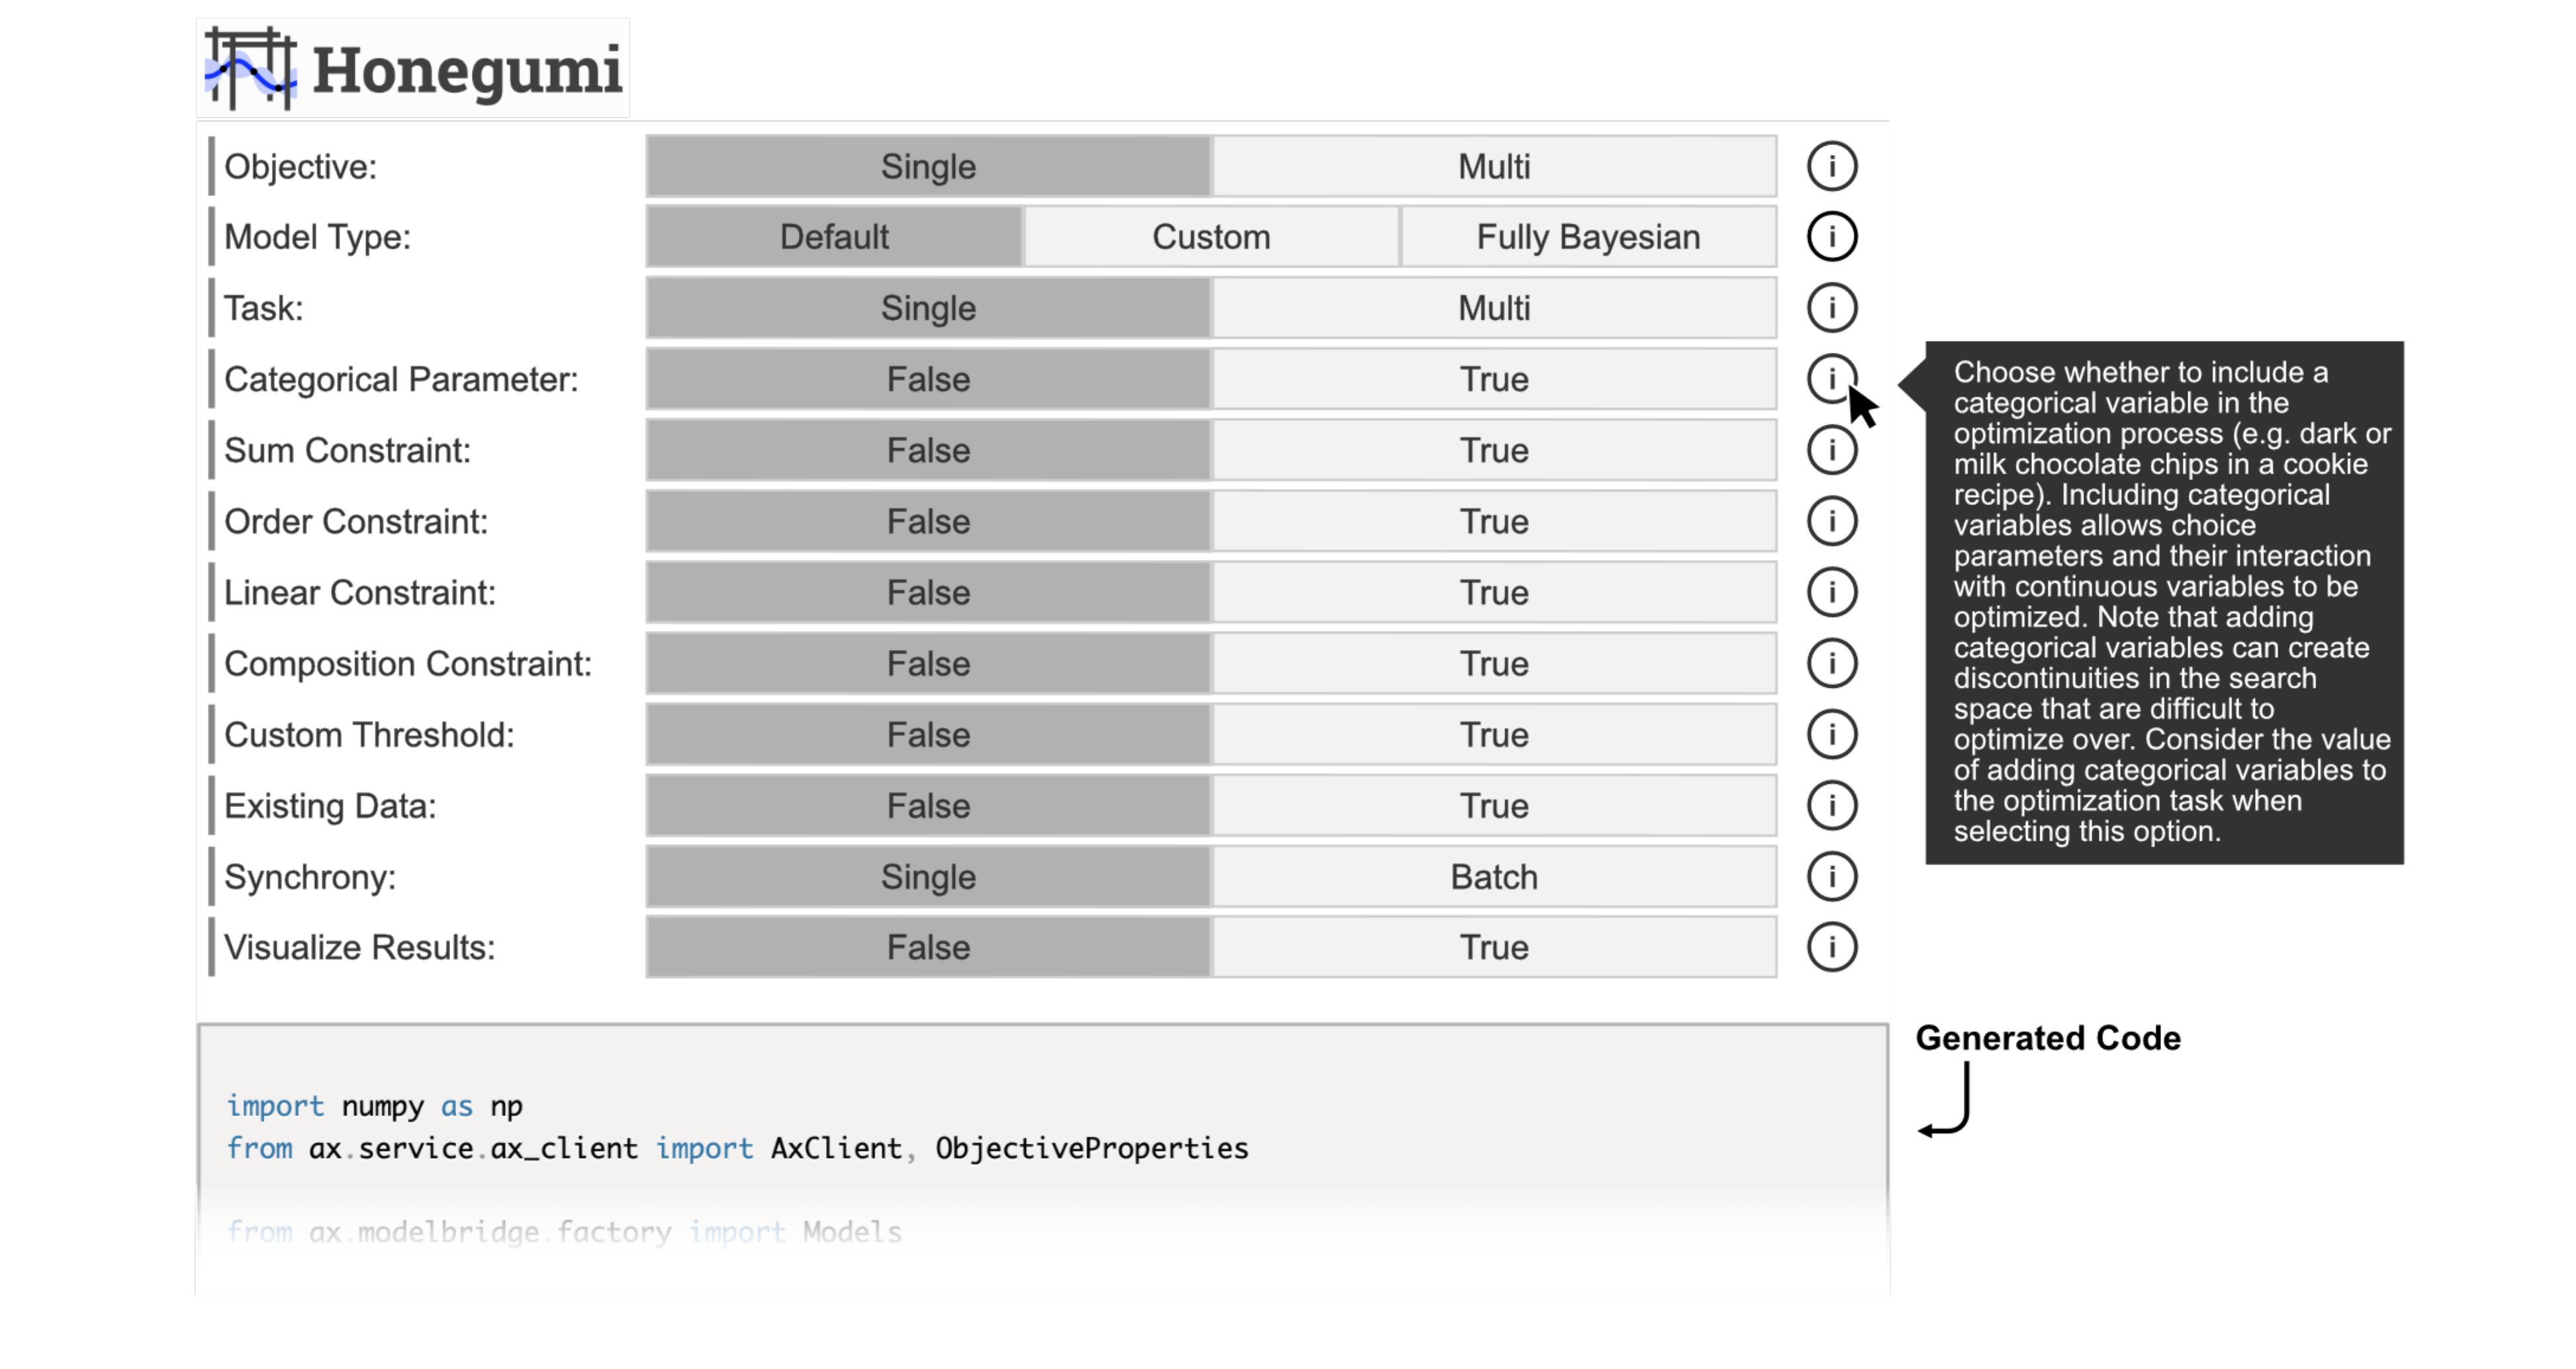
Task: Open the Model Type info icon
Action: coord(1831,237)
